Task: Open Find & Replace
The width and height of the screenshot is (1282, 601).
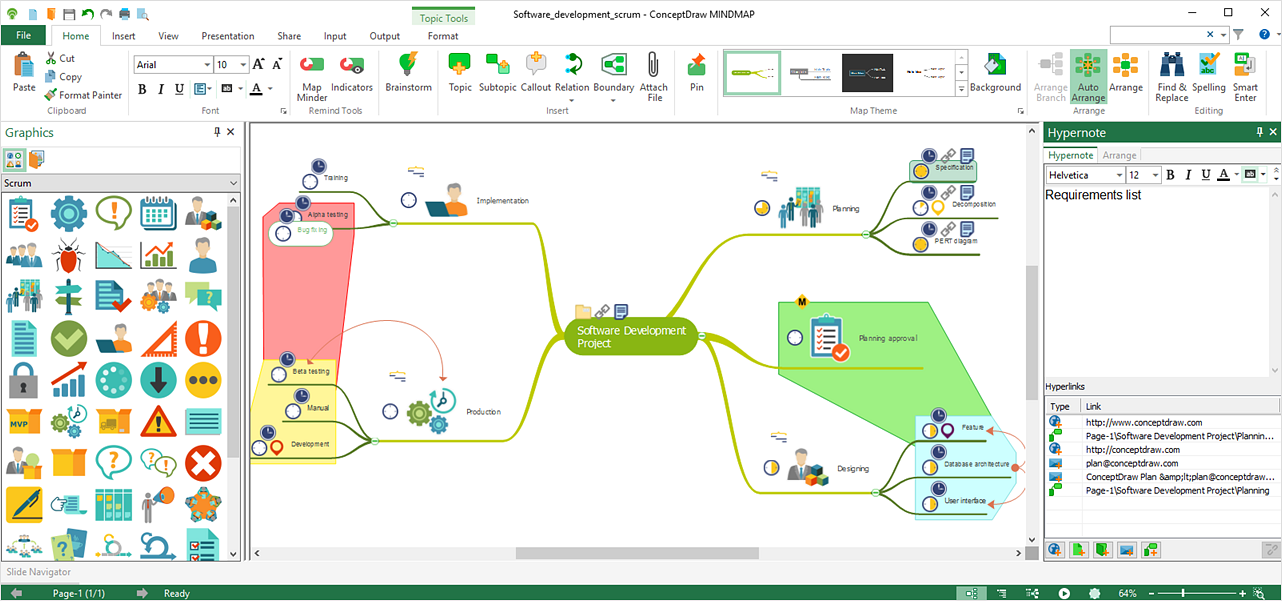Action: (1171, 77)
